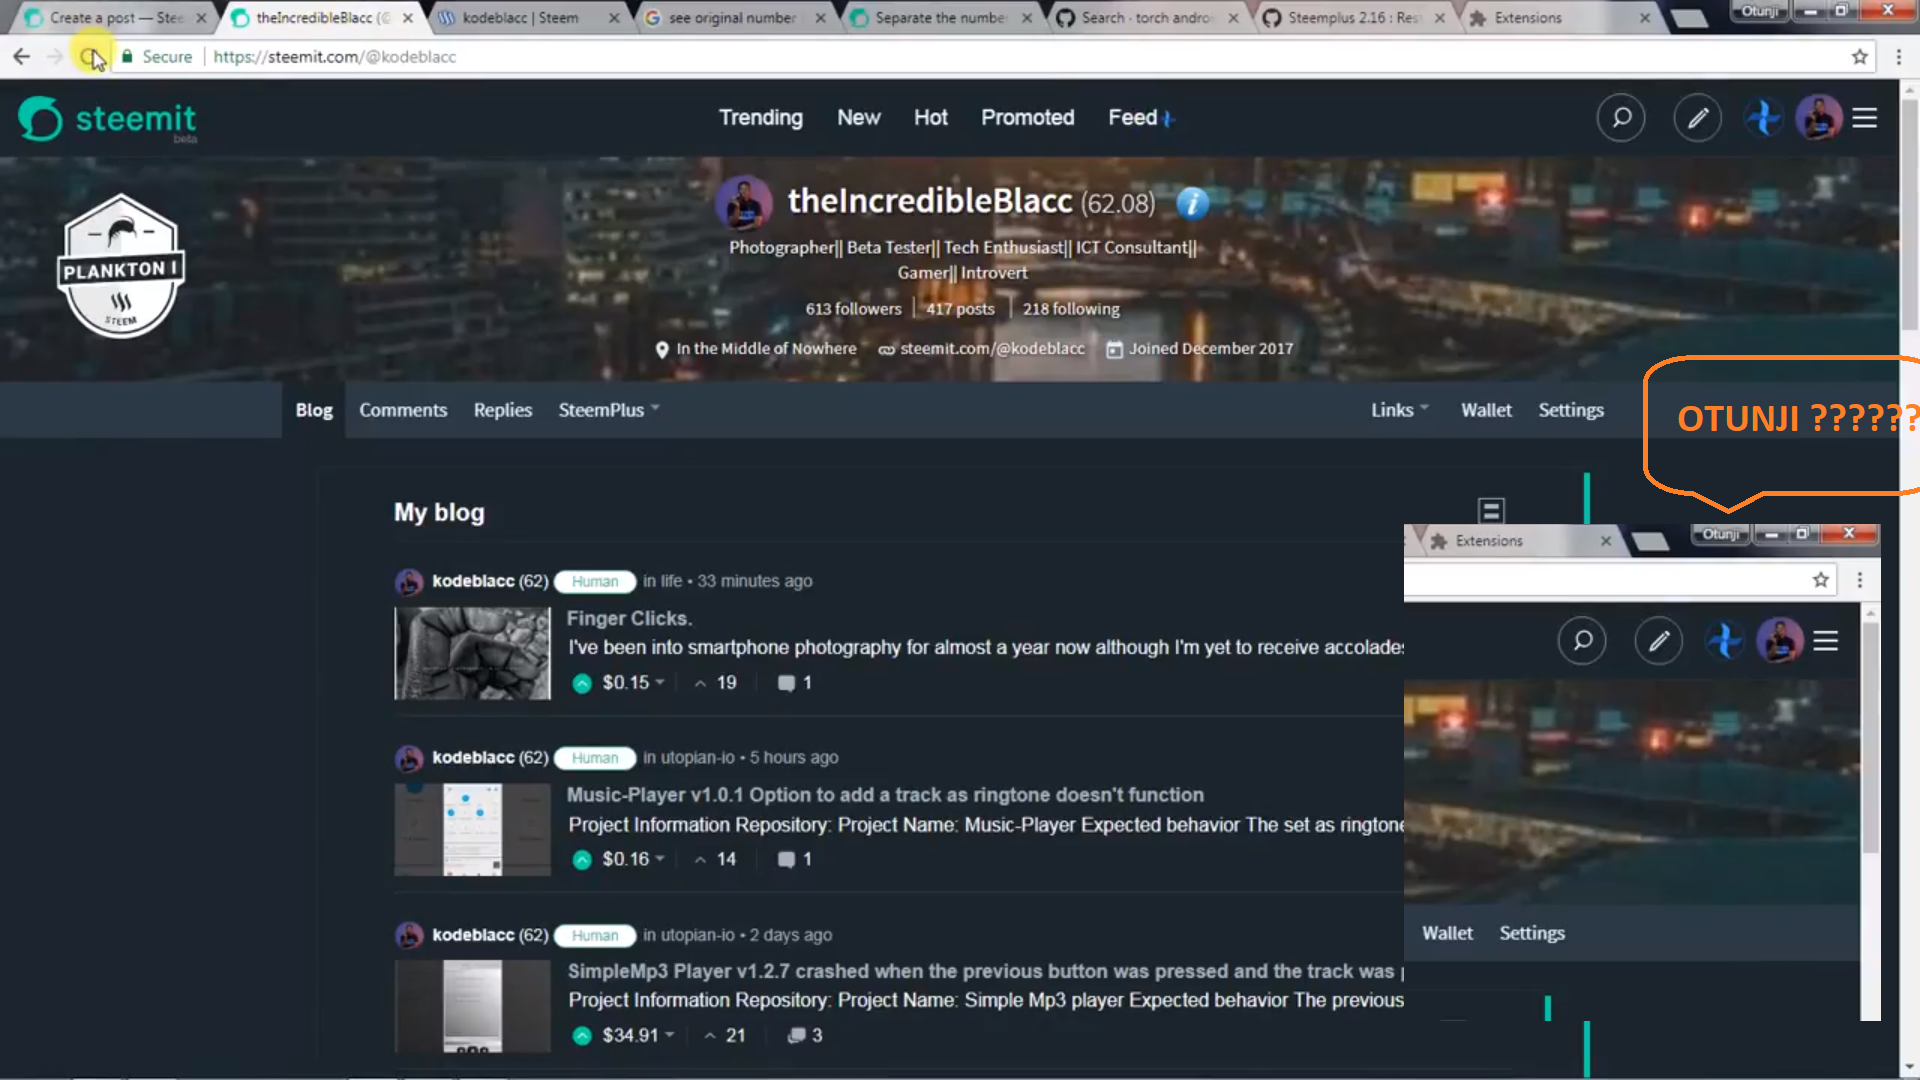Open the SteemPlus pinwheel icon in the header
Viewport: 1920px width, 1080px height.
click(1762, 117)
